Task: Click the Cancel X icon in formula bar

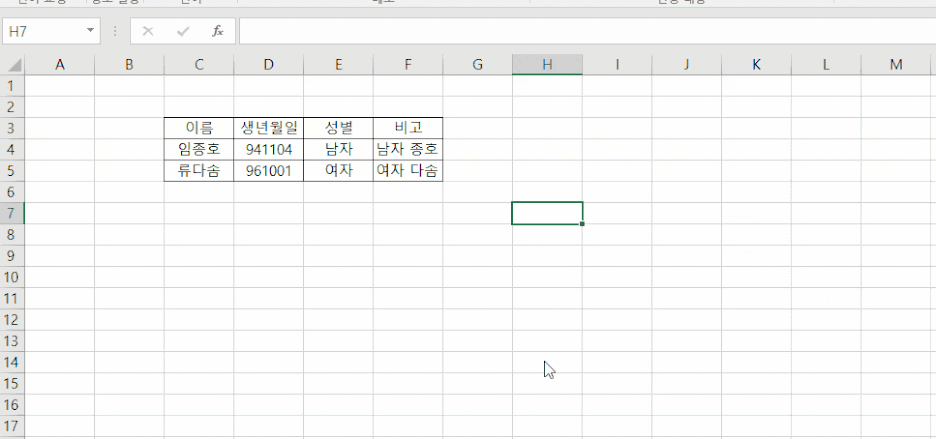Action: point(148,31)
